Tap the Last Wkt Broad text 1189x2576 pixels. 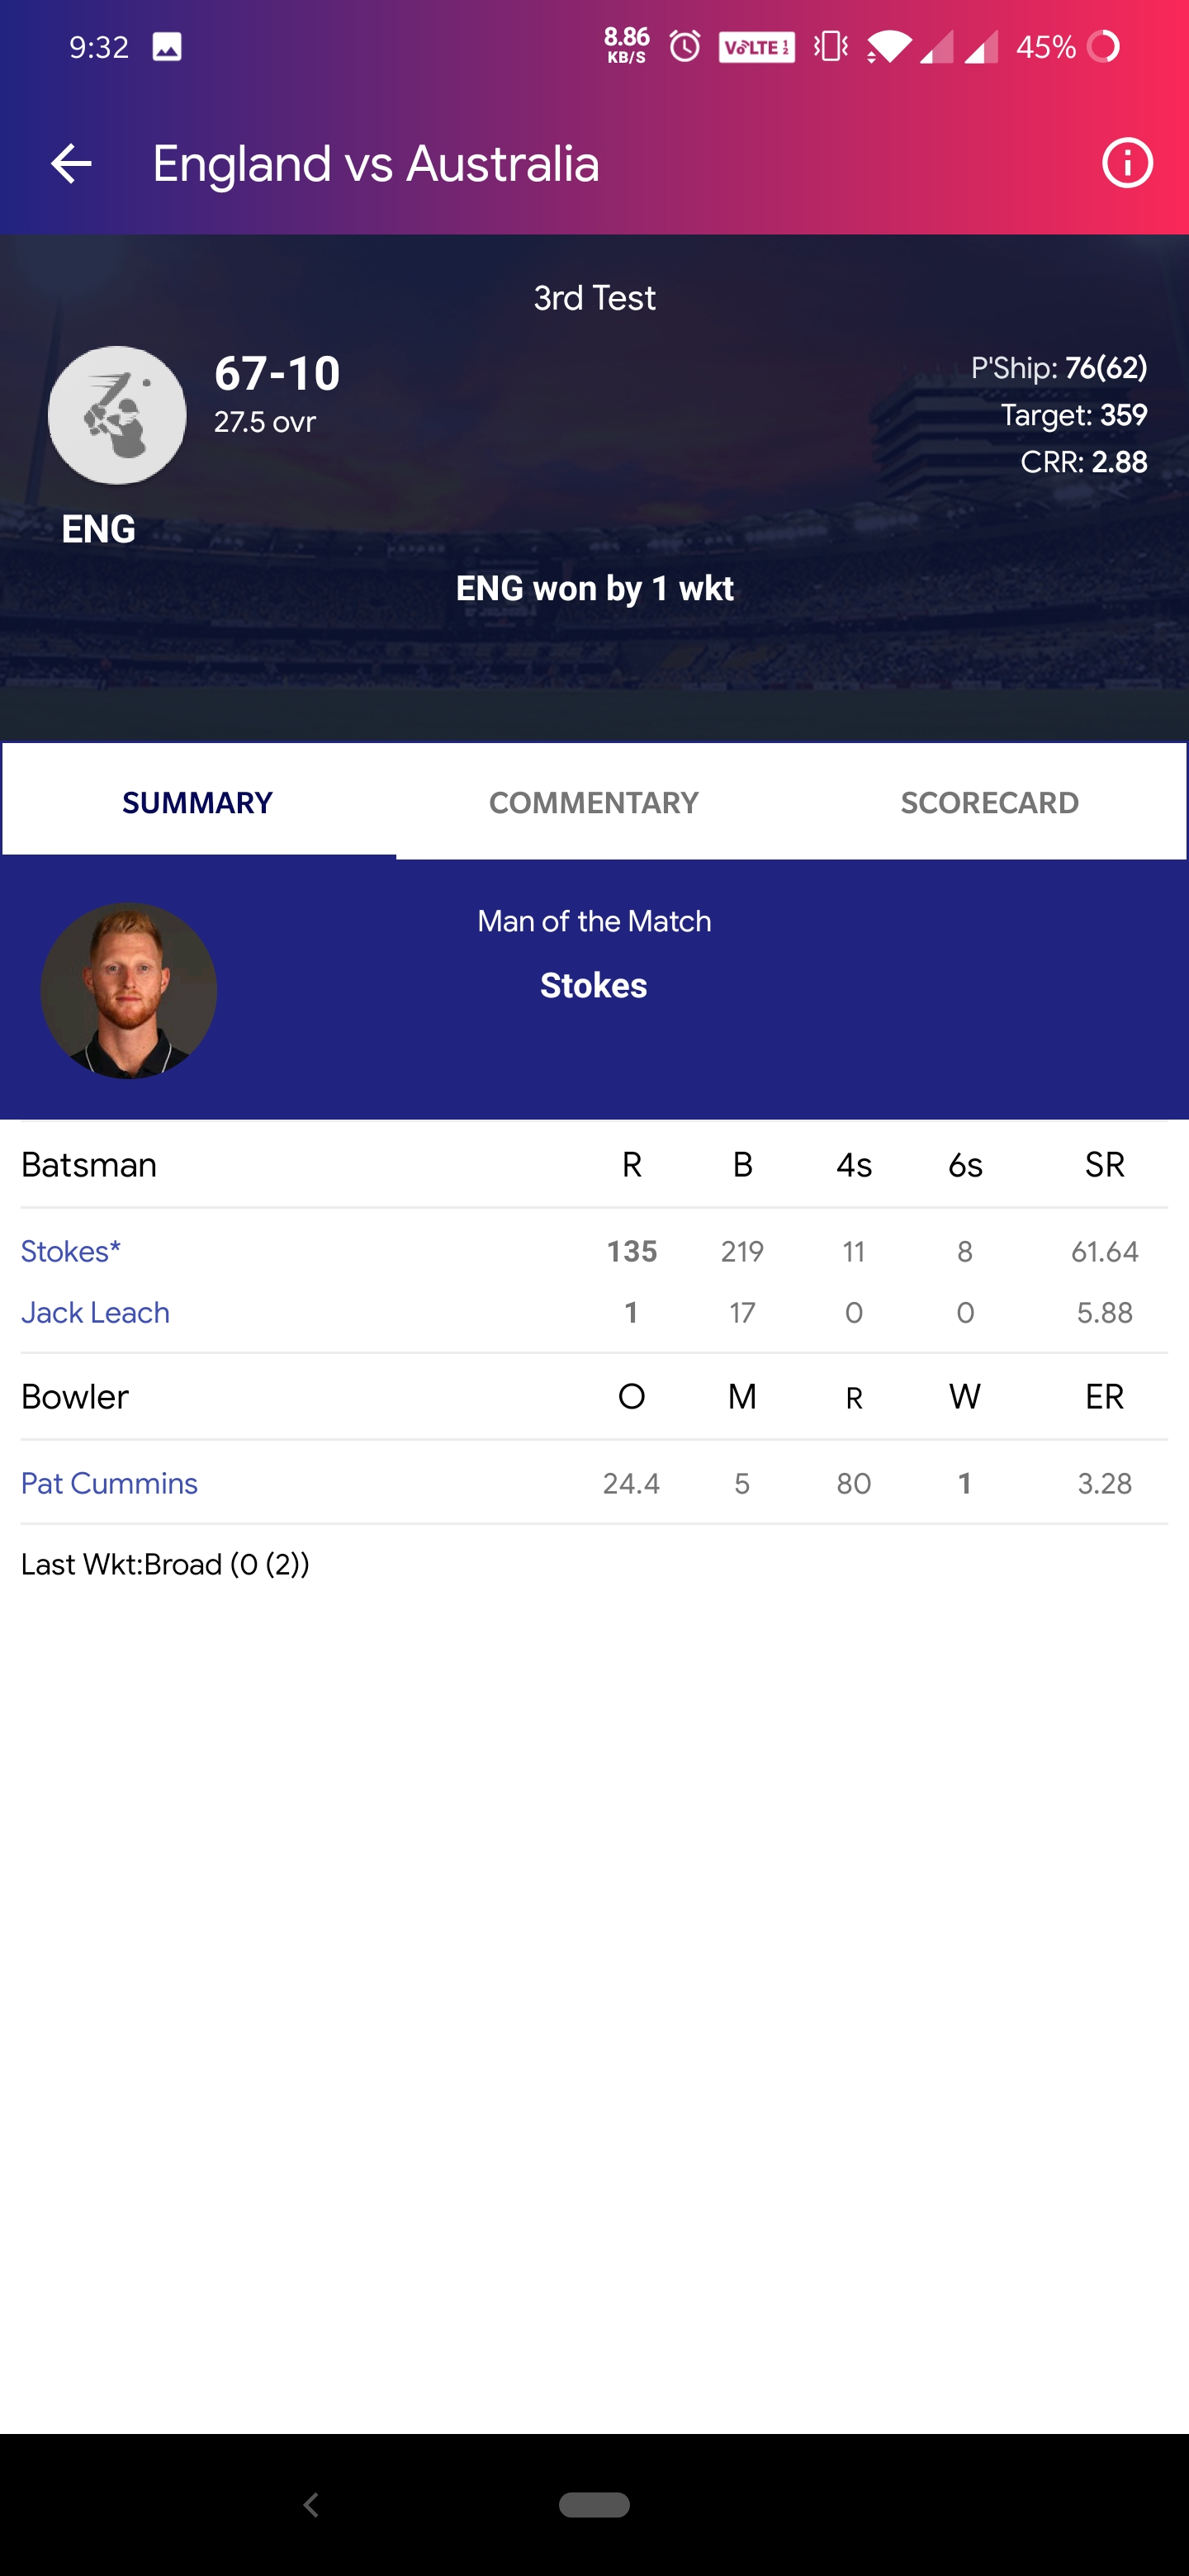pos(166,1564)
